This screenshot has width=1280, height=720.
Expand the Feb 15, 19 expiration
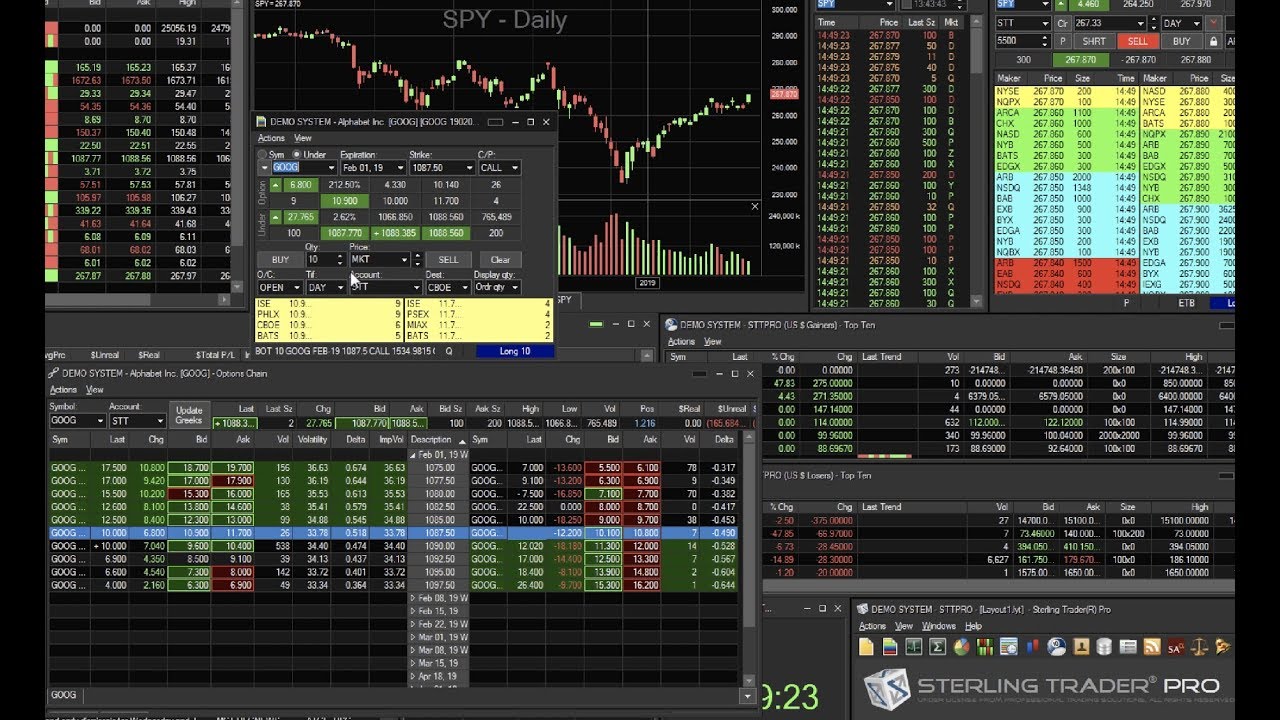click(413, 610)
